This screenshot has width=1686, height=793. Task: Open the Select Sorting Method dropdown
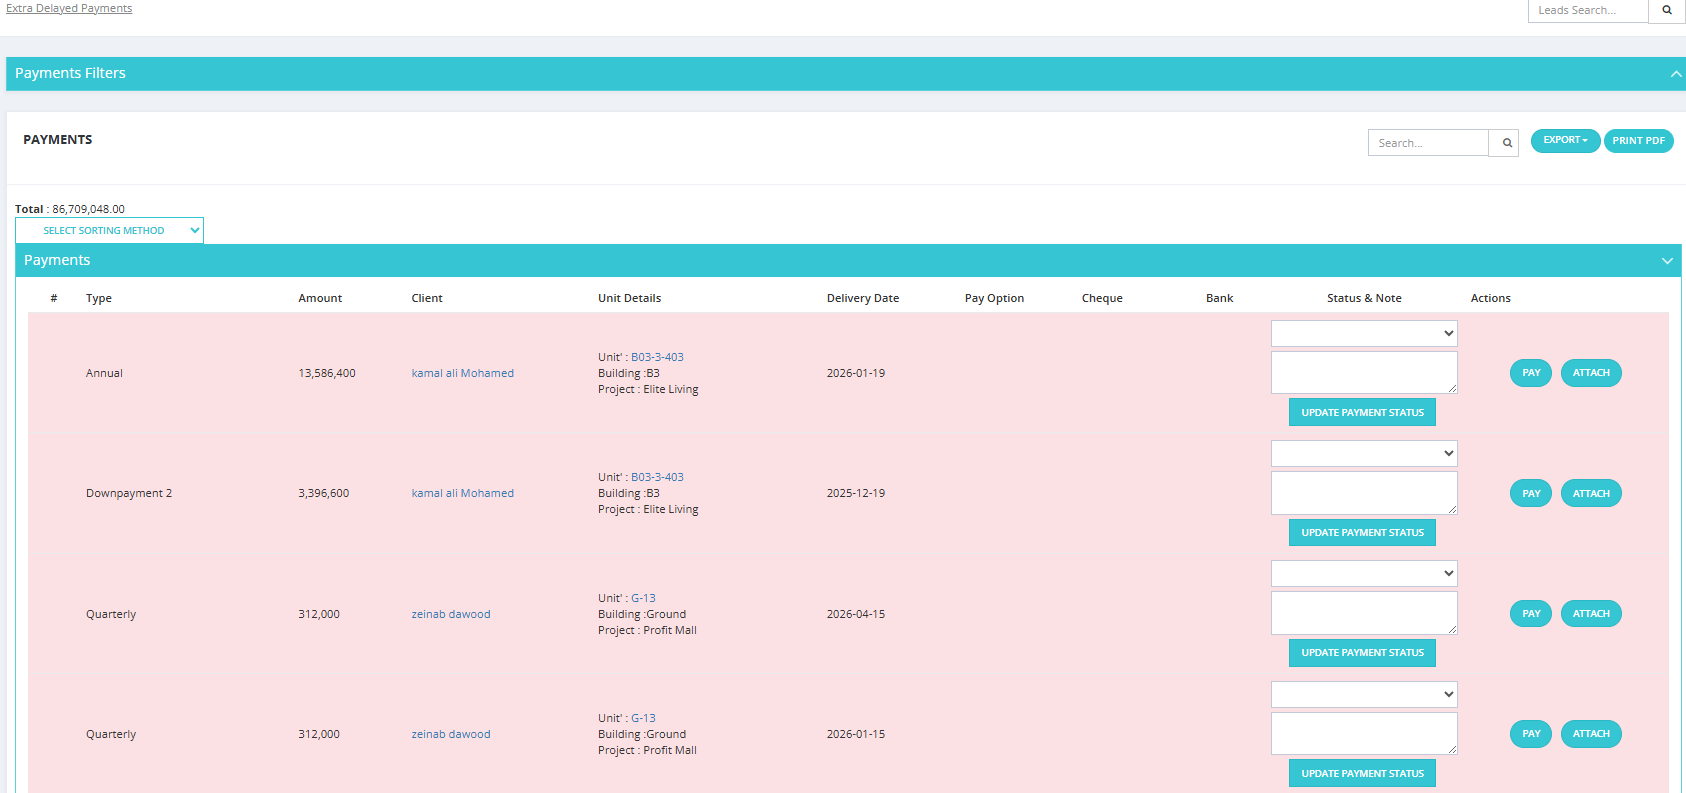coord(109,230)
